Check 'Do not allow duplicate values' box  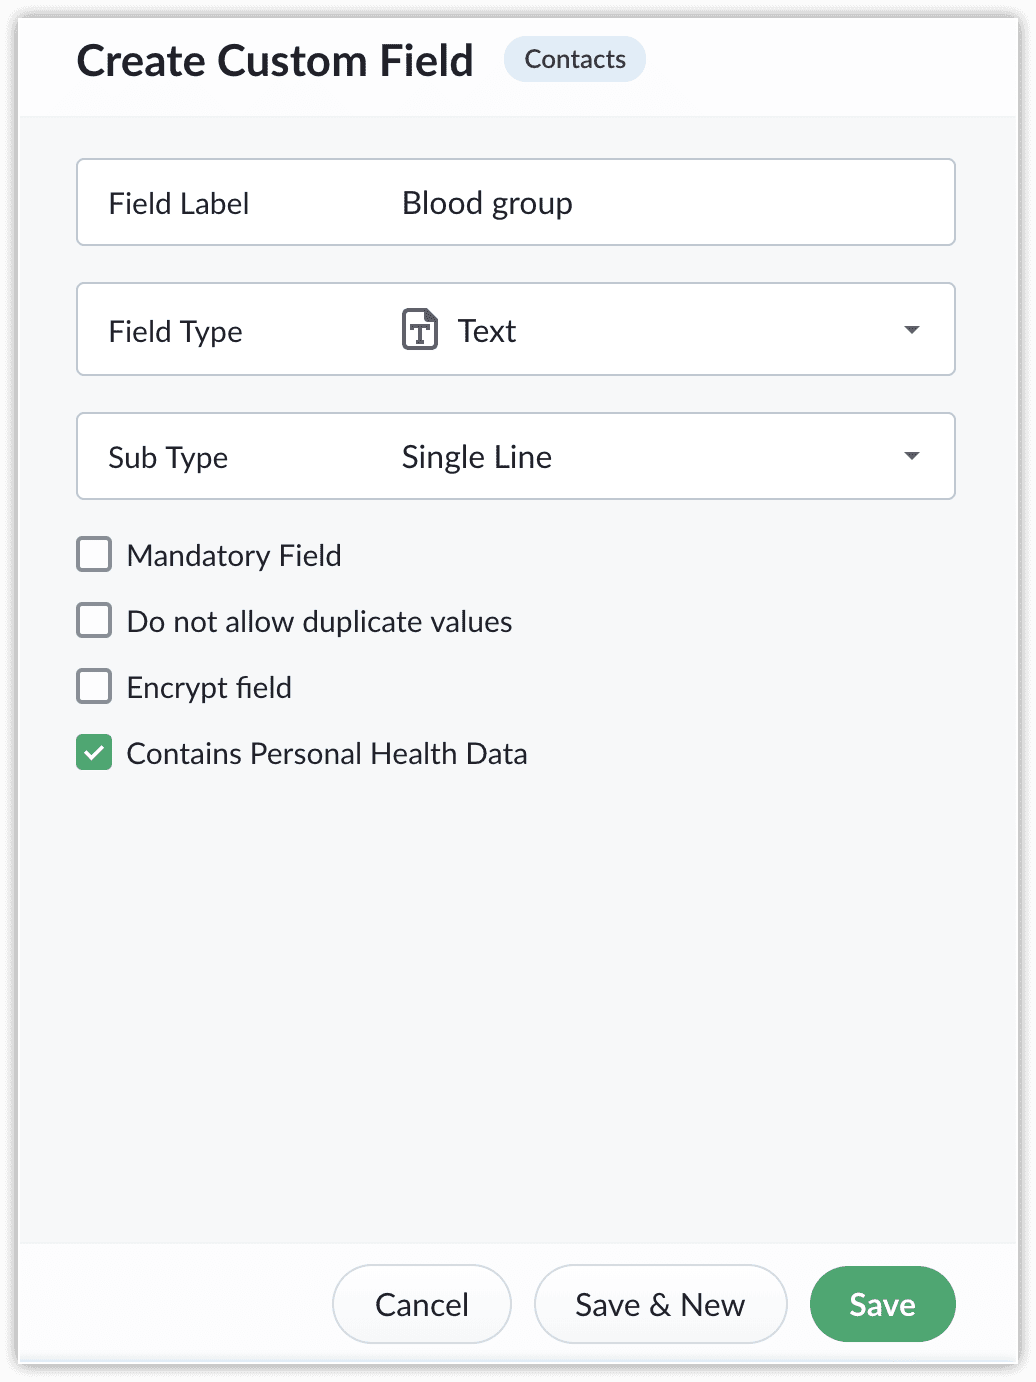point(94,621)
